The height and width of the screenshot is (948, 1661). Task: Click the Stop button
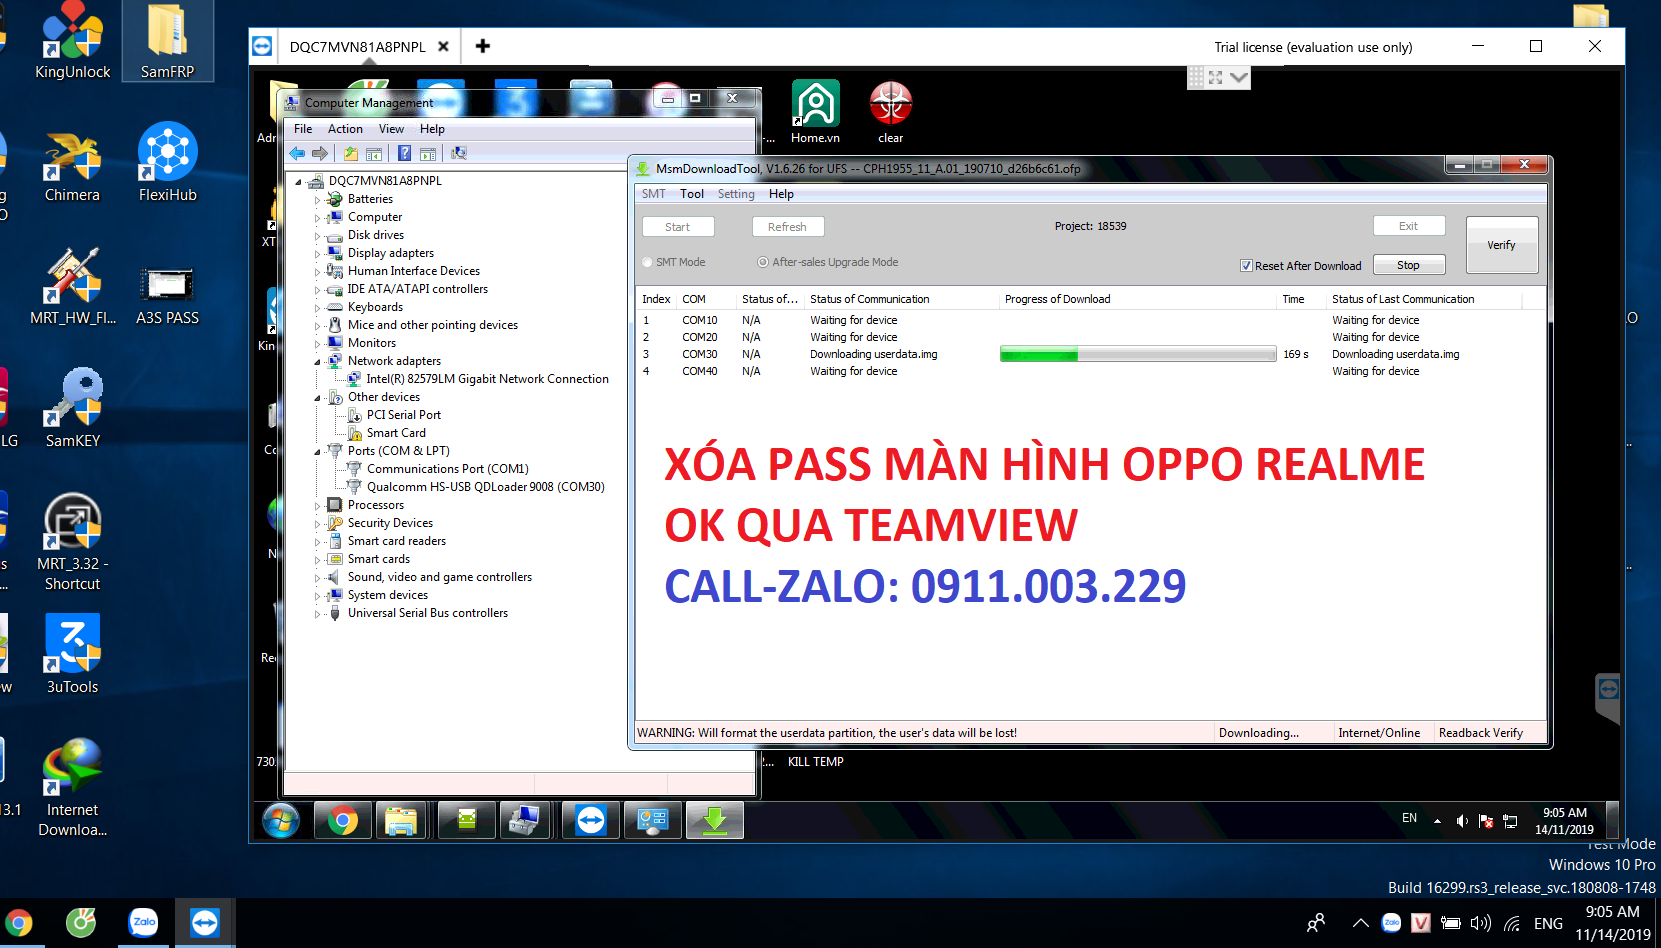tap(1408, 265)
